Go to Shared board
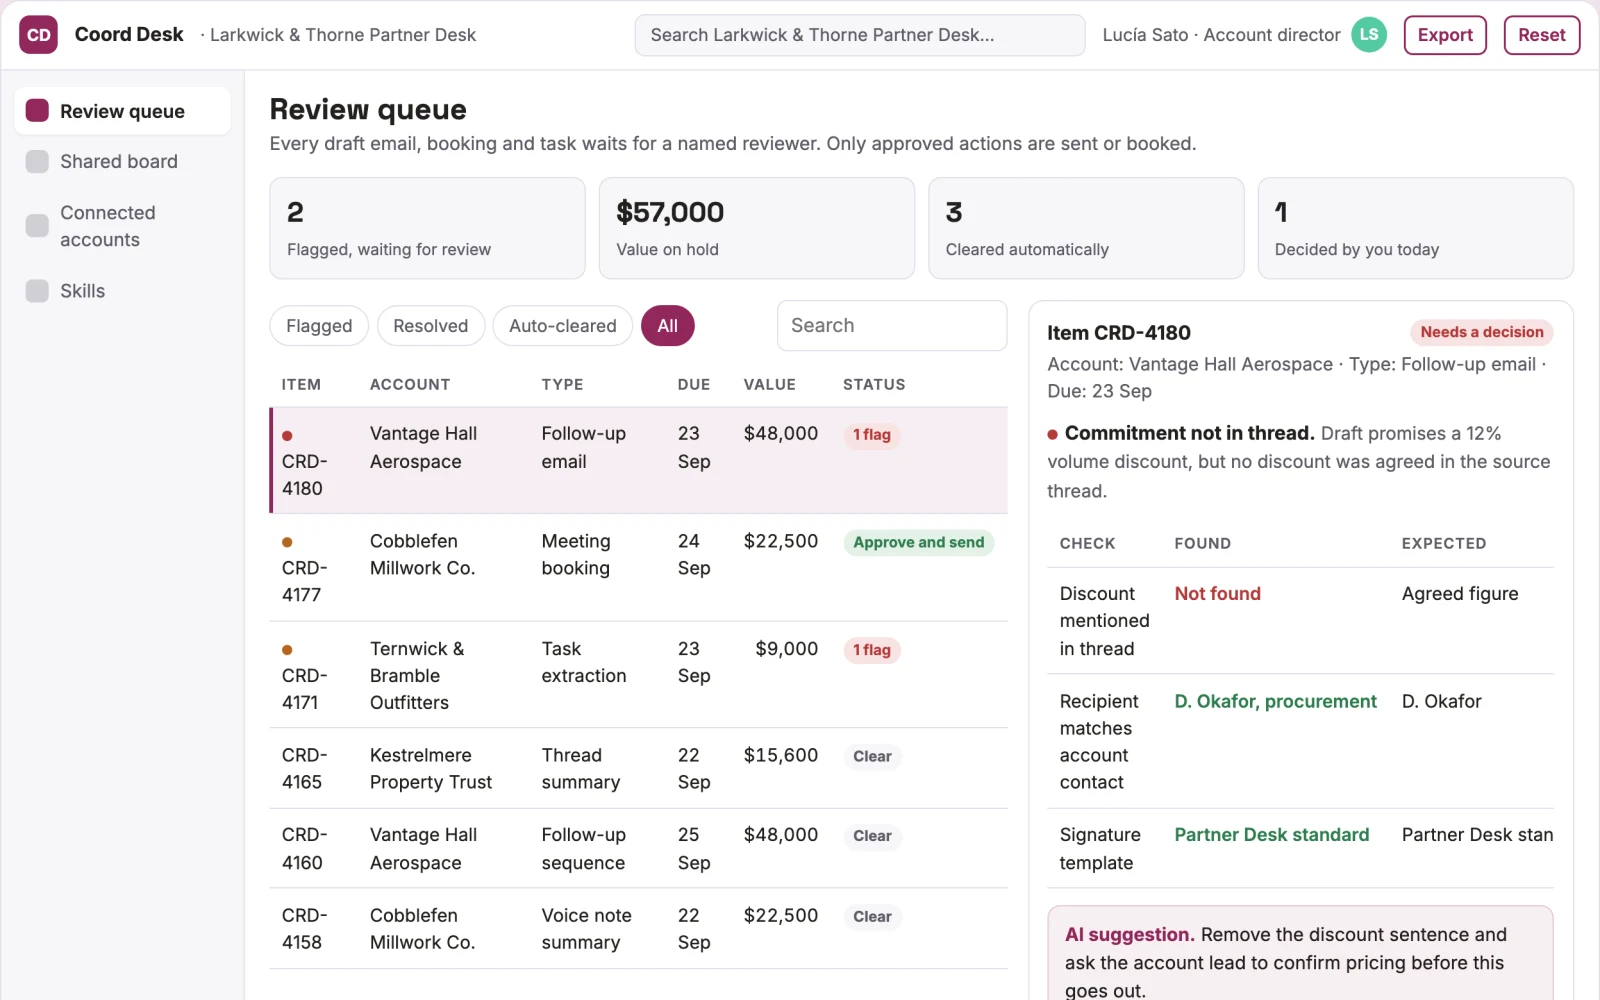 click(x=122, y=161)
